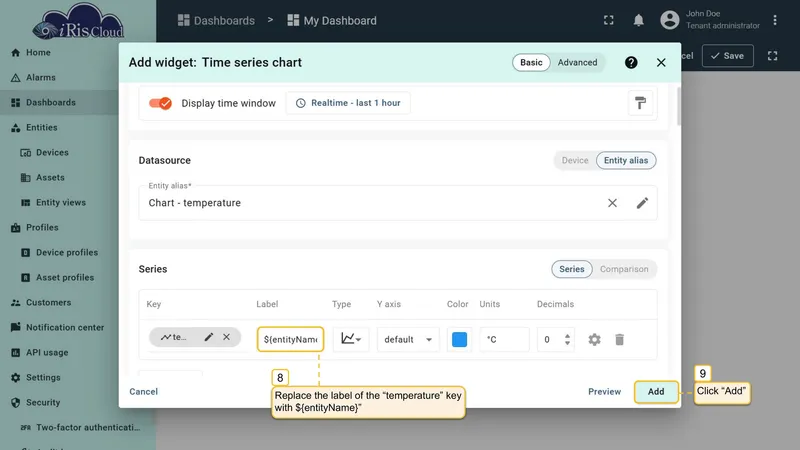Image resolution: width=800 pixels, height=450 pixels.
Task: Open the Y axis default dropdown
Action: pyautogui.click(x=408, y=339)
